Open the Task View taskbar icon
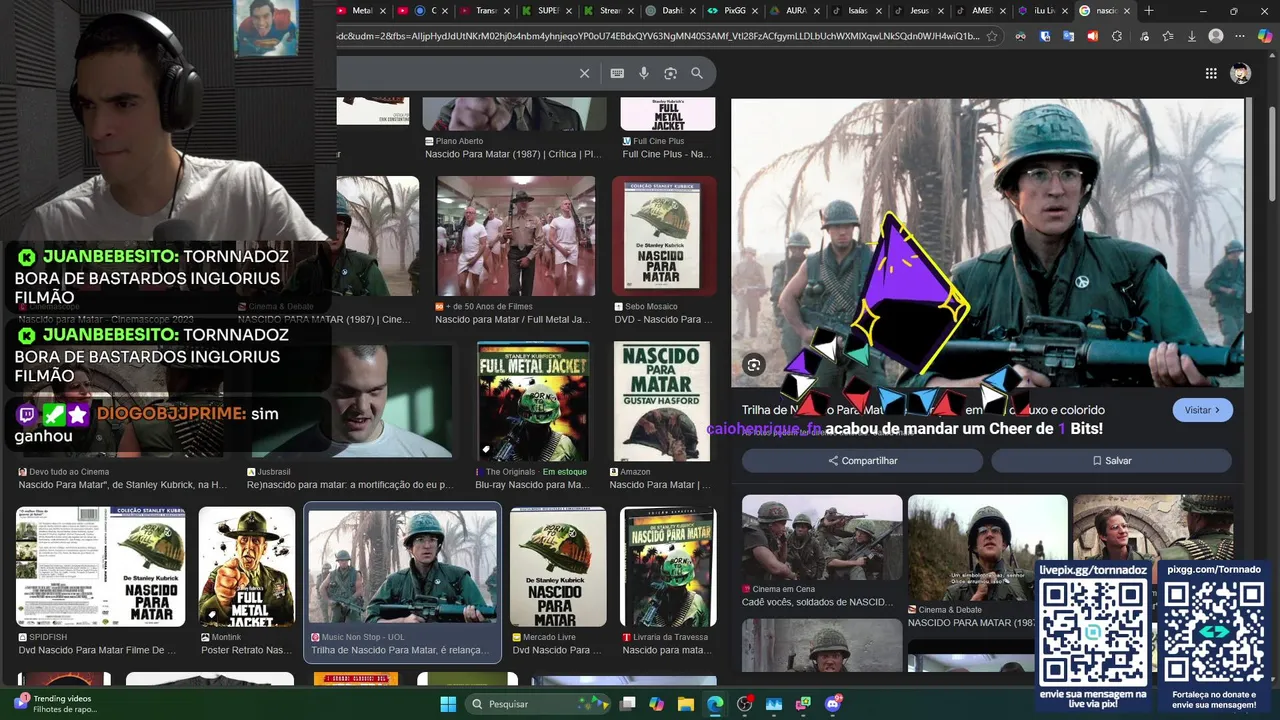 pos(627,704)
